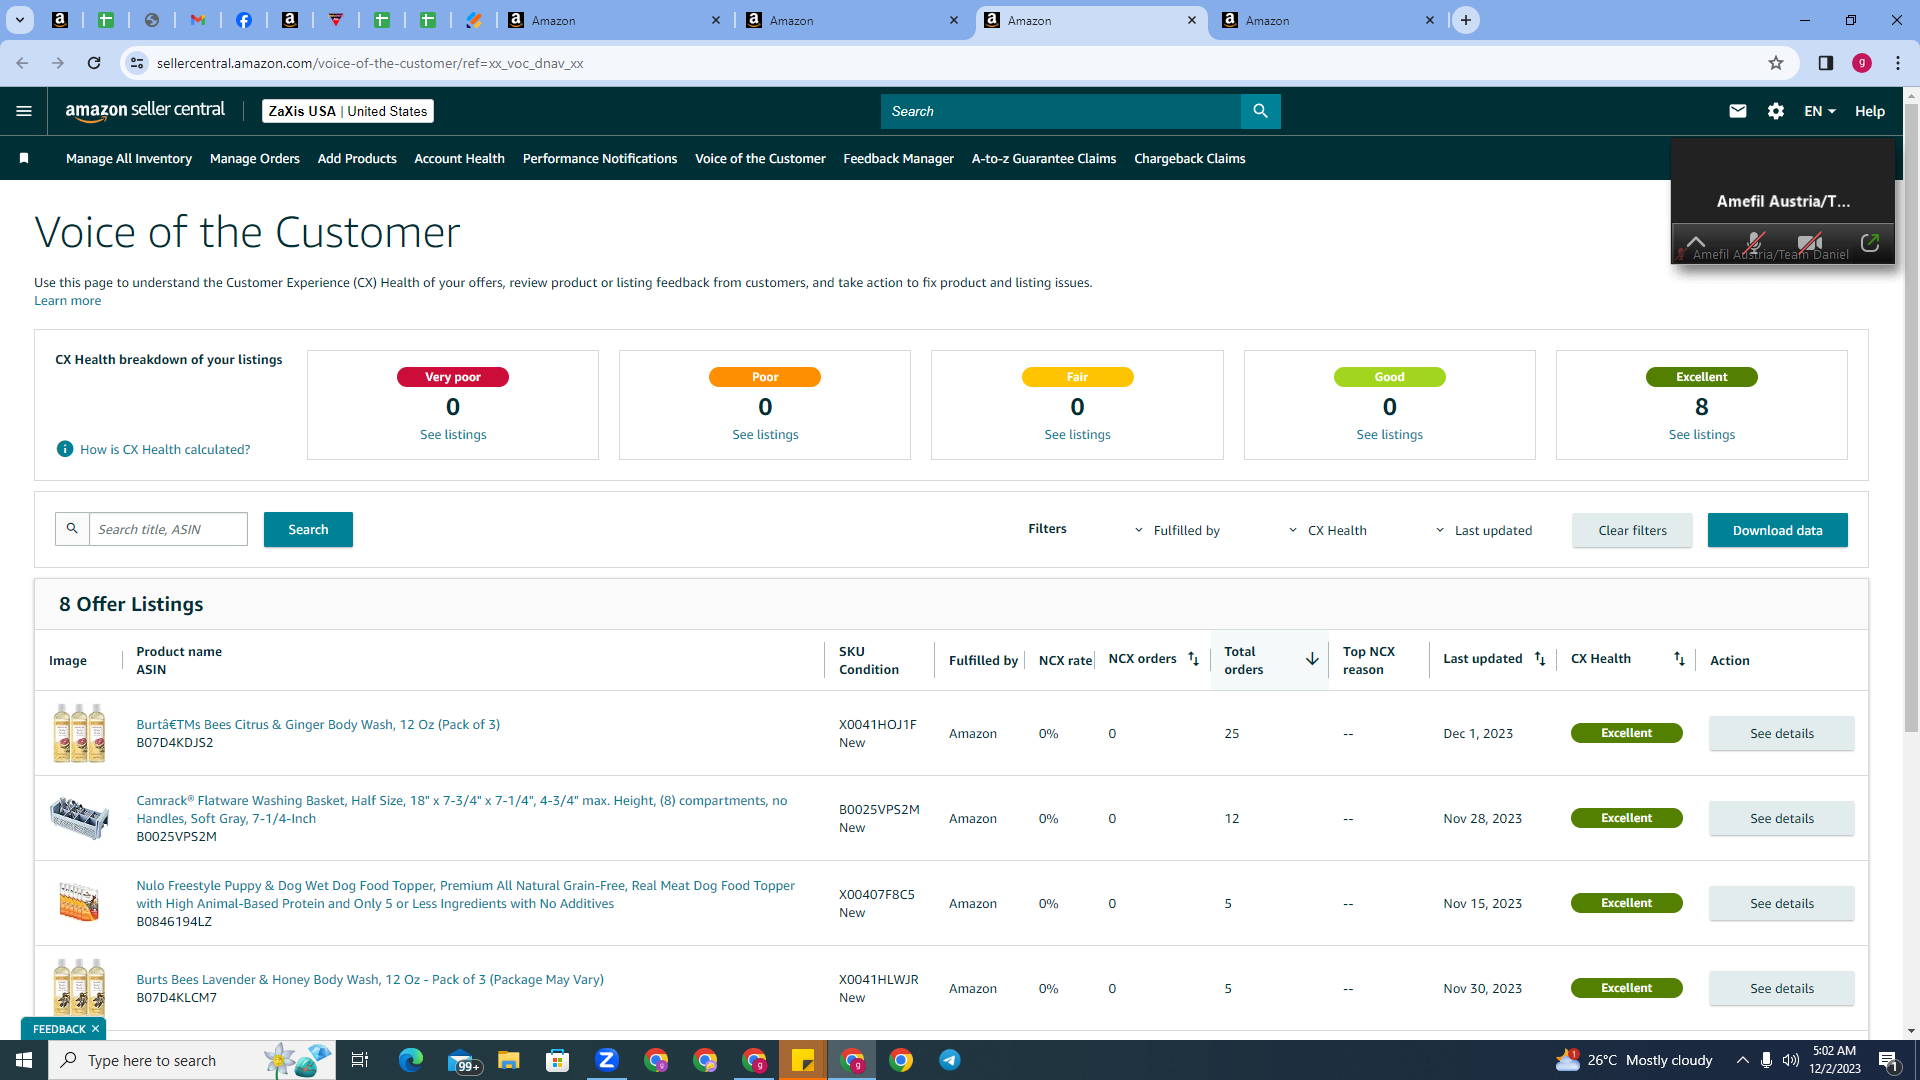Image resolution: width=1920 pixels, height=1080 pixels.
Task: Expand the Zoom mini-window chevron
Action: [1696, 242]
